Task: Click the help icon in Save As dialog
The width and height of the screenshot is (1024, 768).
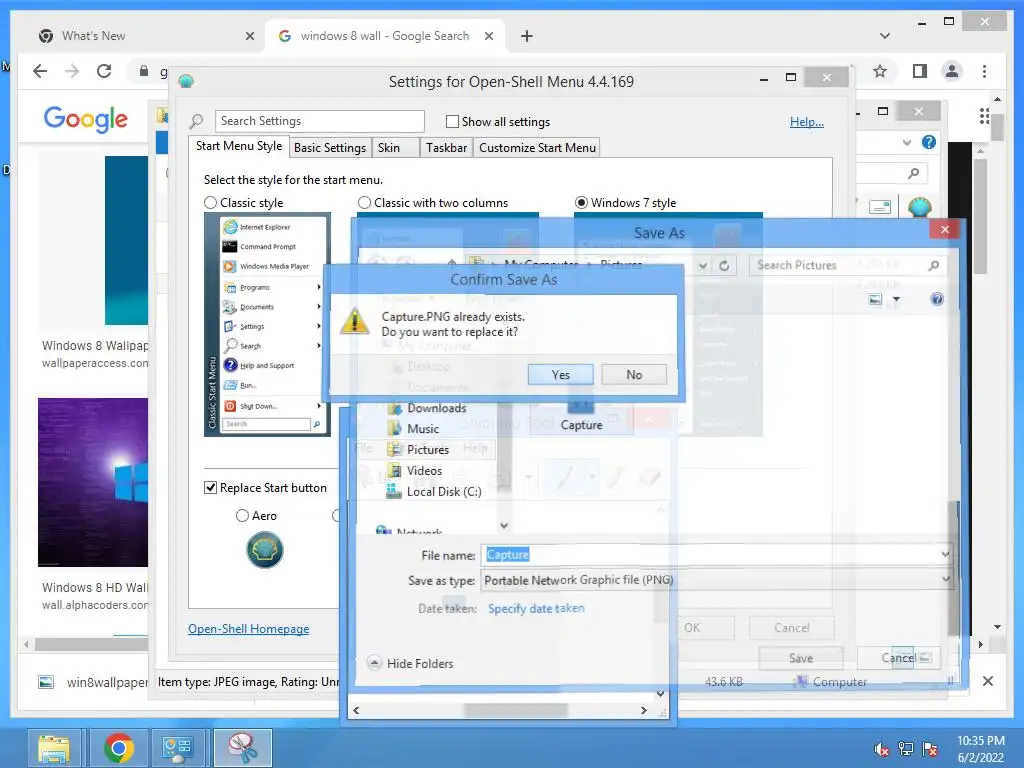Action: (x=937, y=299)
